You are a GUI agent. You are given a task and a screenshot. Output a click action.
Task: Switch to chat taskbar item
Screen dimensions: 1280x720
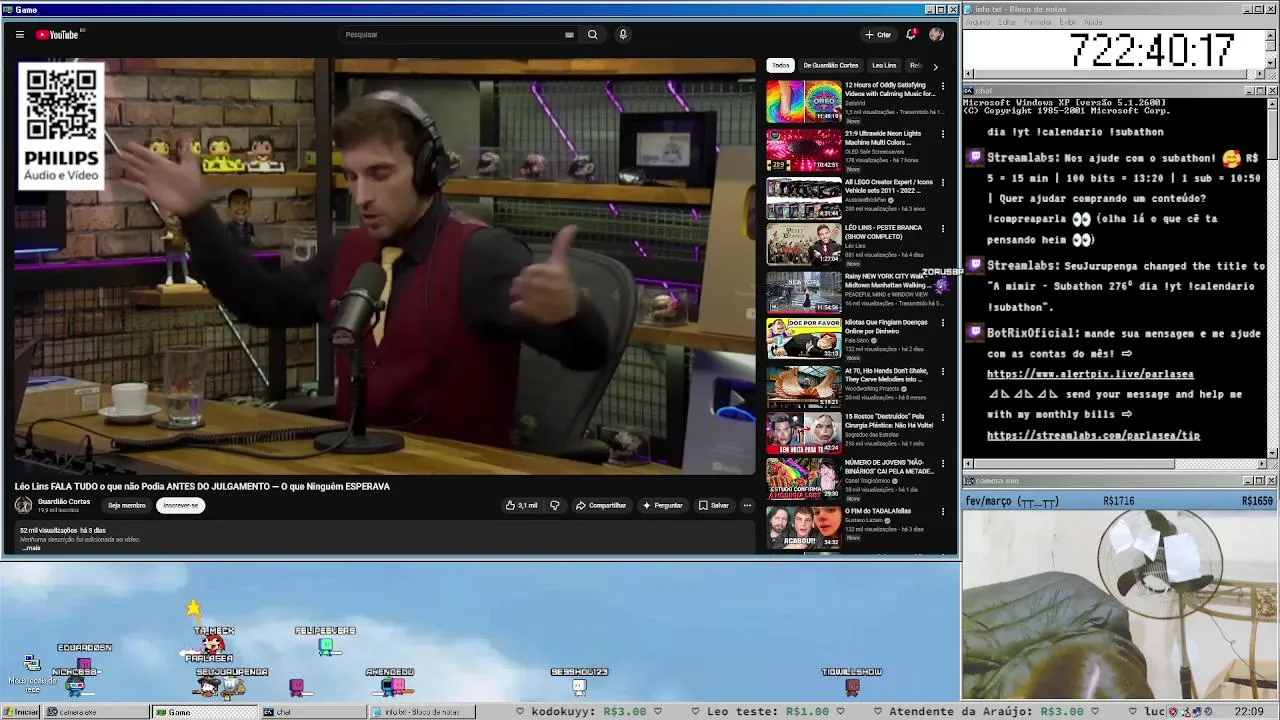point(312,712)
